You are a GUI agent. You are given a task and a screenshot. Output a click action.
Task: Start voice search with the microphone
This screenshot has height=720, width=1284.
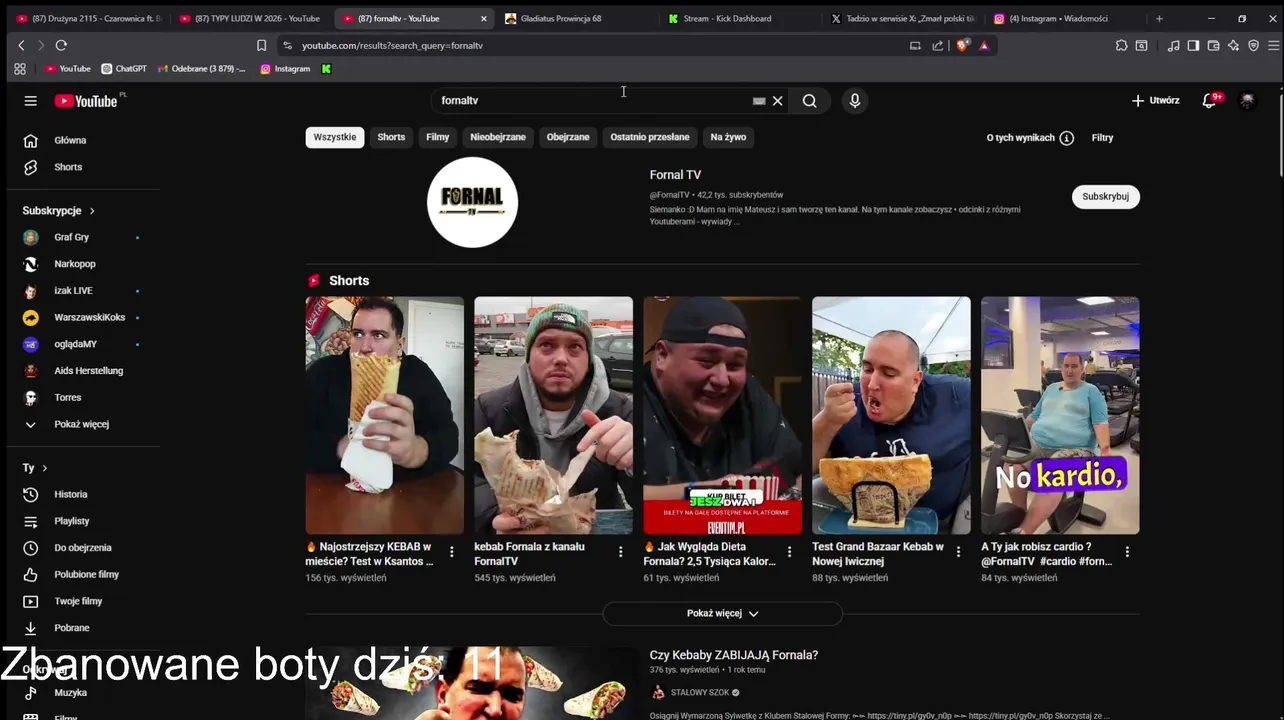click(x=854, y=101)
